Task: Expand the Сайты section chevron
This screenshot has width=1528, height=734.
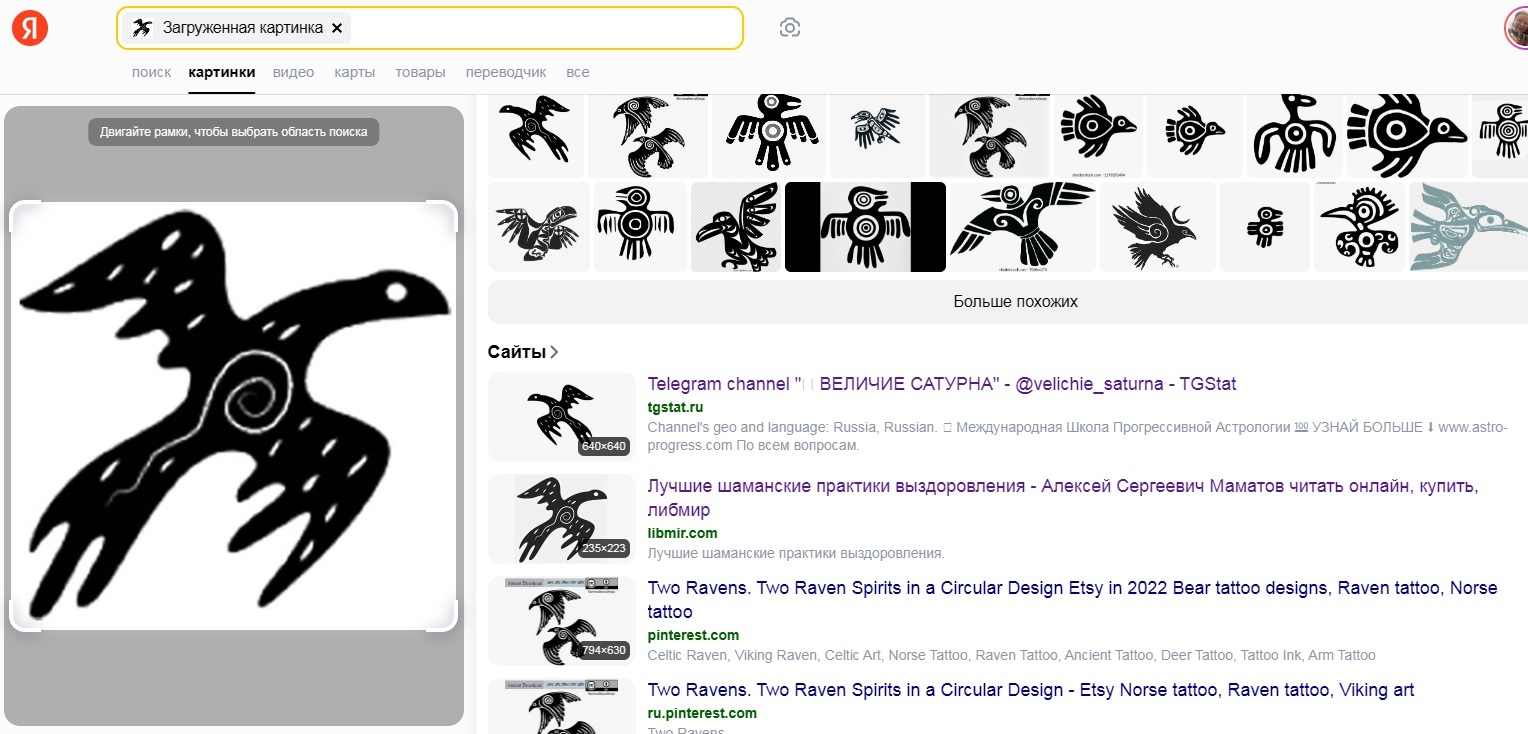Action: [555, 352]
